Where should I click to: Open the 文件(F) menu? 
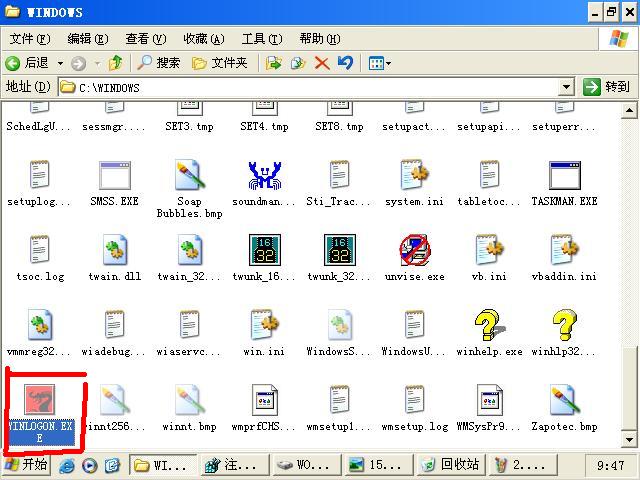30,39
